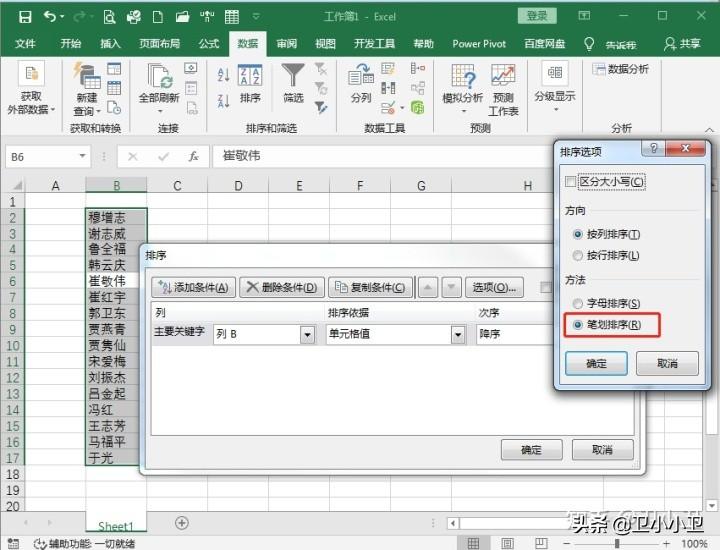This screenshot has height=550, width=720.
Task: Click the New blank document icon
Action: point(158,17)
